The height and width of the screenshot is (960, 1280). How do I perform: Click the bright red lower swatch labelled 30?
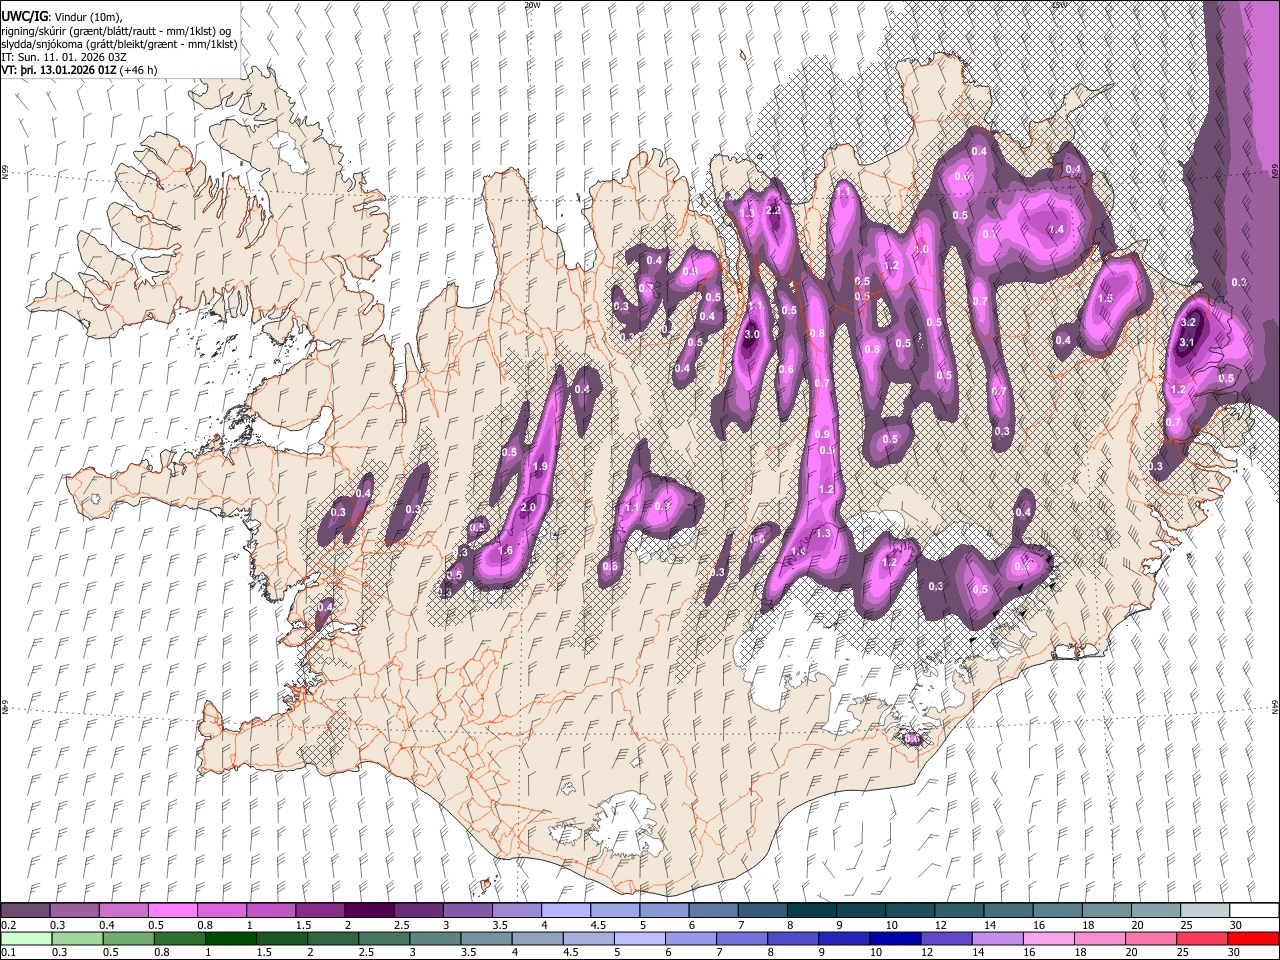(1253, 939)
